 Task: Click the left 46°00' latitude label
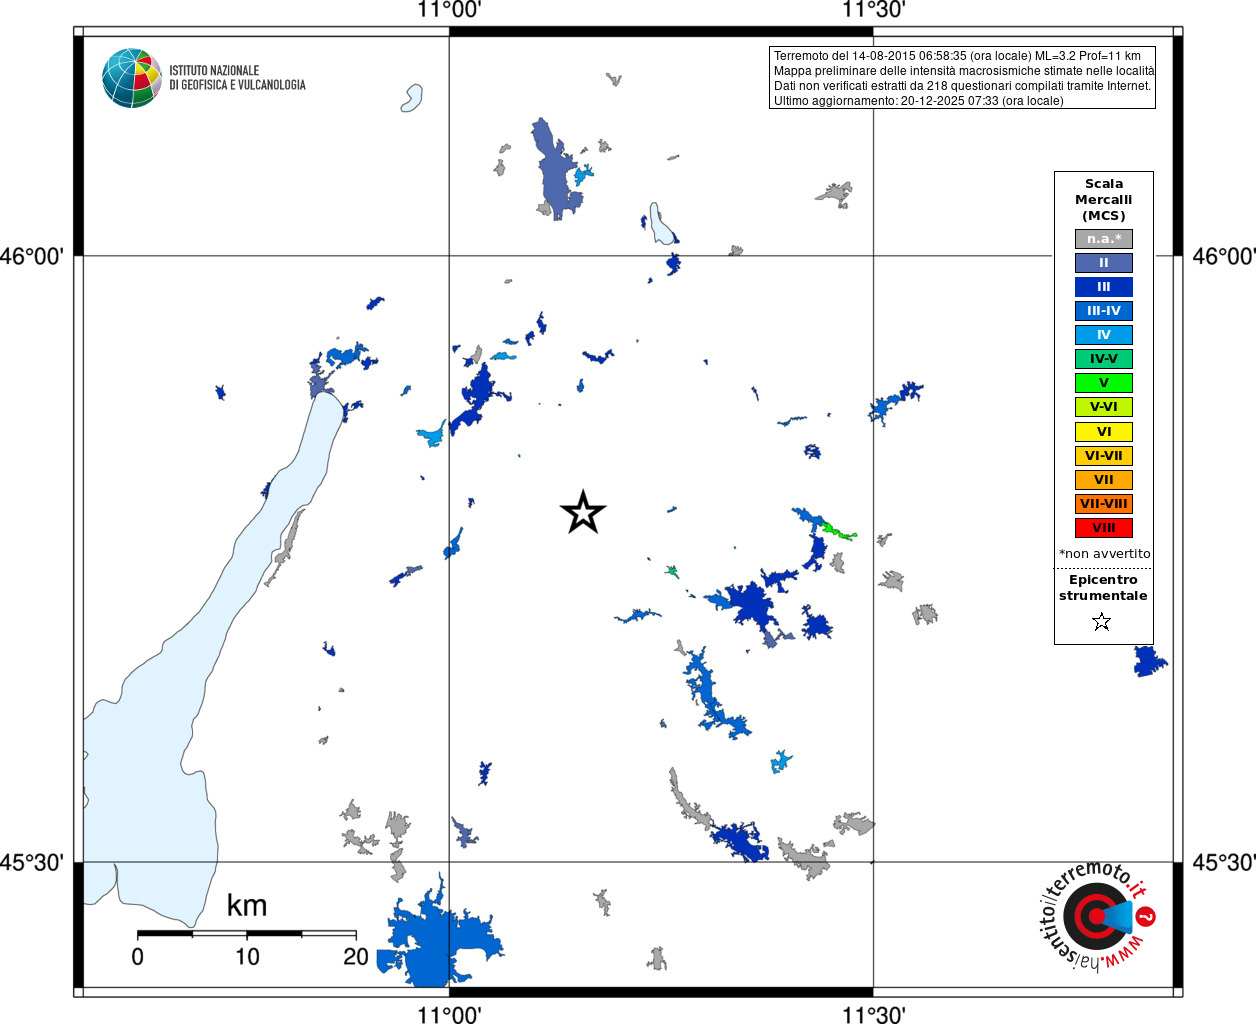[x=32, y=256]
